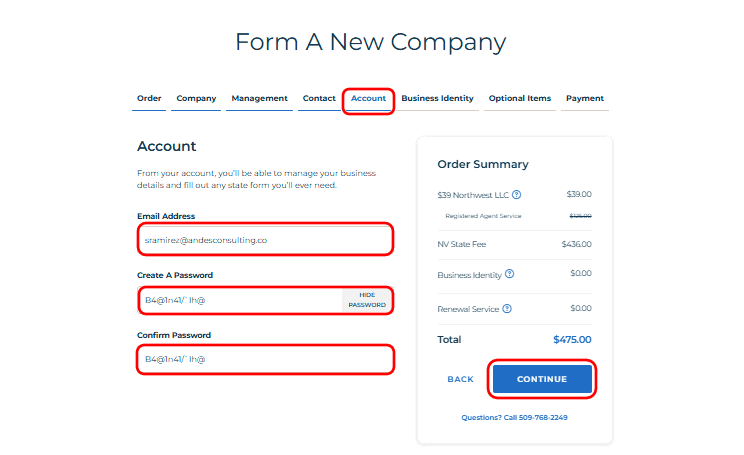The image size is (744, 455).
Task: Focus the Create A Password field
Action: click(x=240, y=300)
